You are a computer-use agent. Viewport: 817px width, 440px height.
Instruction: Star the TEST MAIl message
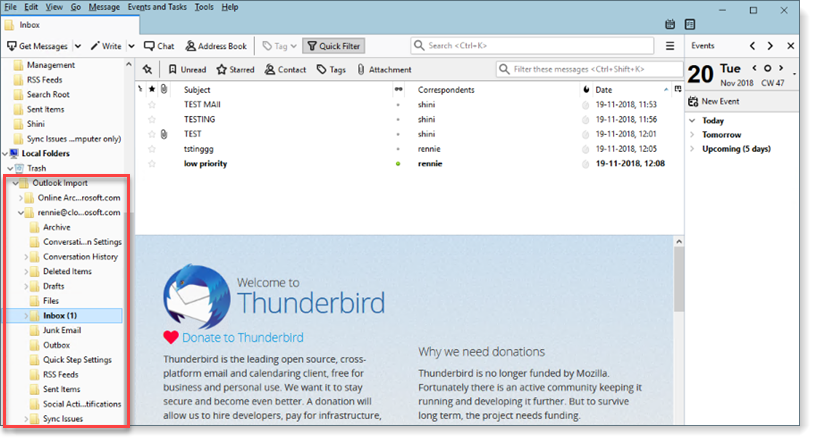pyautogui.click(x=152, y=104)
